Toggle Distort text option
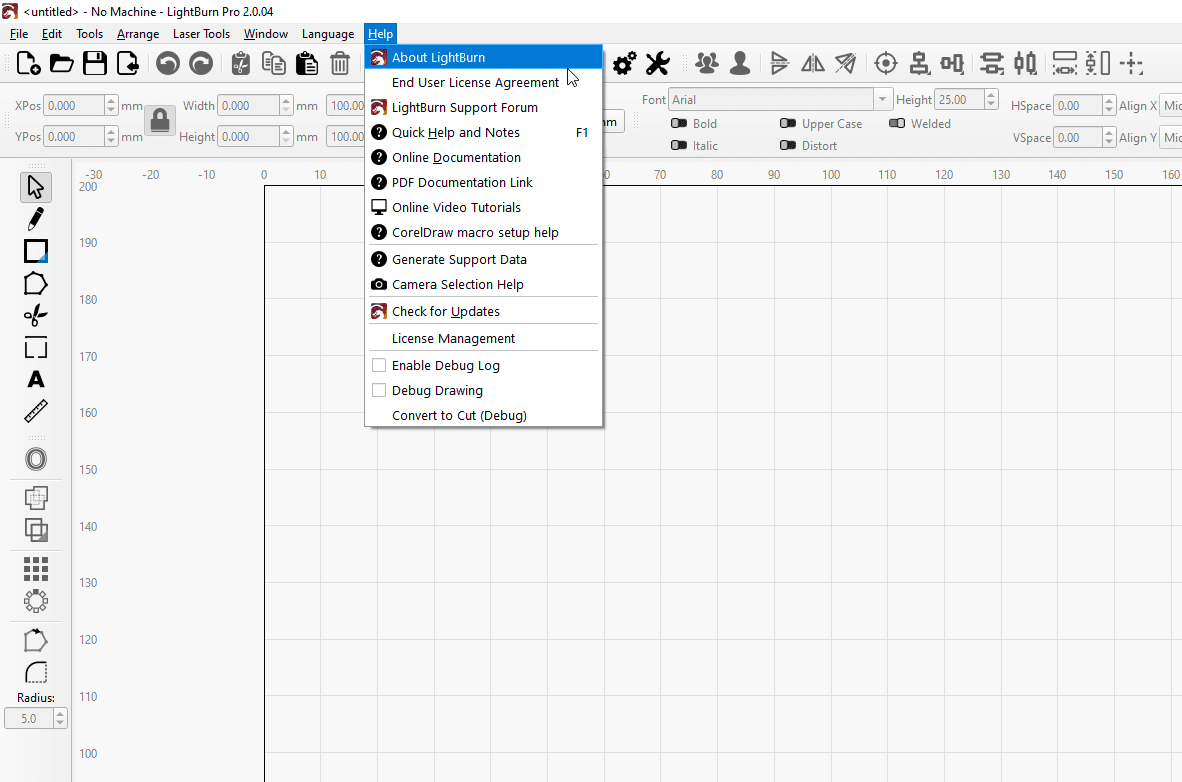The image size is (1182, 782). click(x=788, y=145)
